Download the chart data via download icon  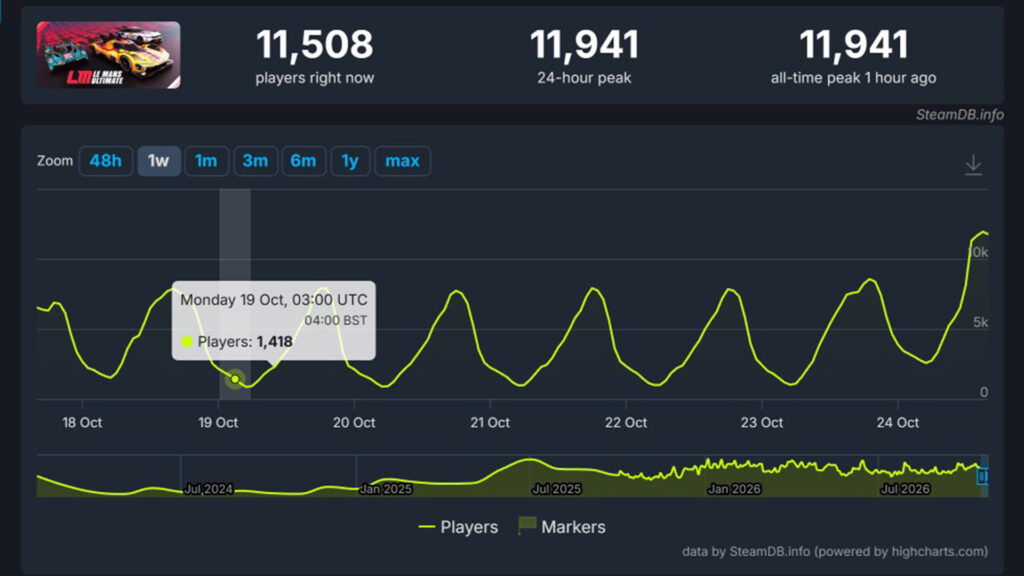(x=973, y=165)
